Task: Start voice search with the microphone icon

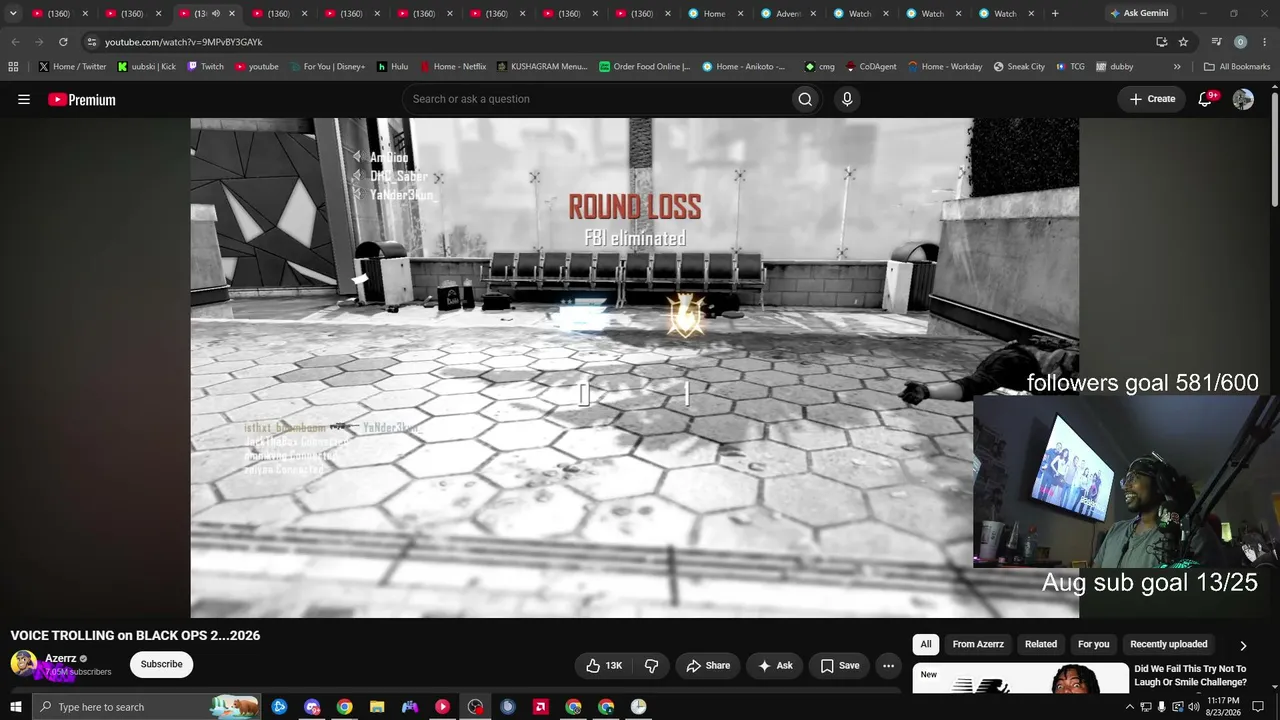Action: (x=847, y=99)
